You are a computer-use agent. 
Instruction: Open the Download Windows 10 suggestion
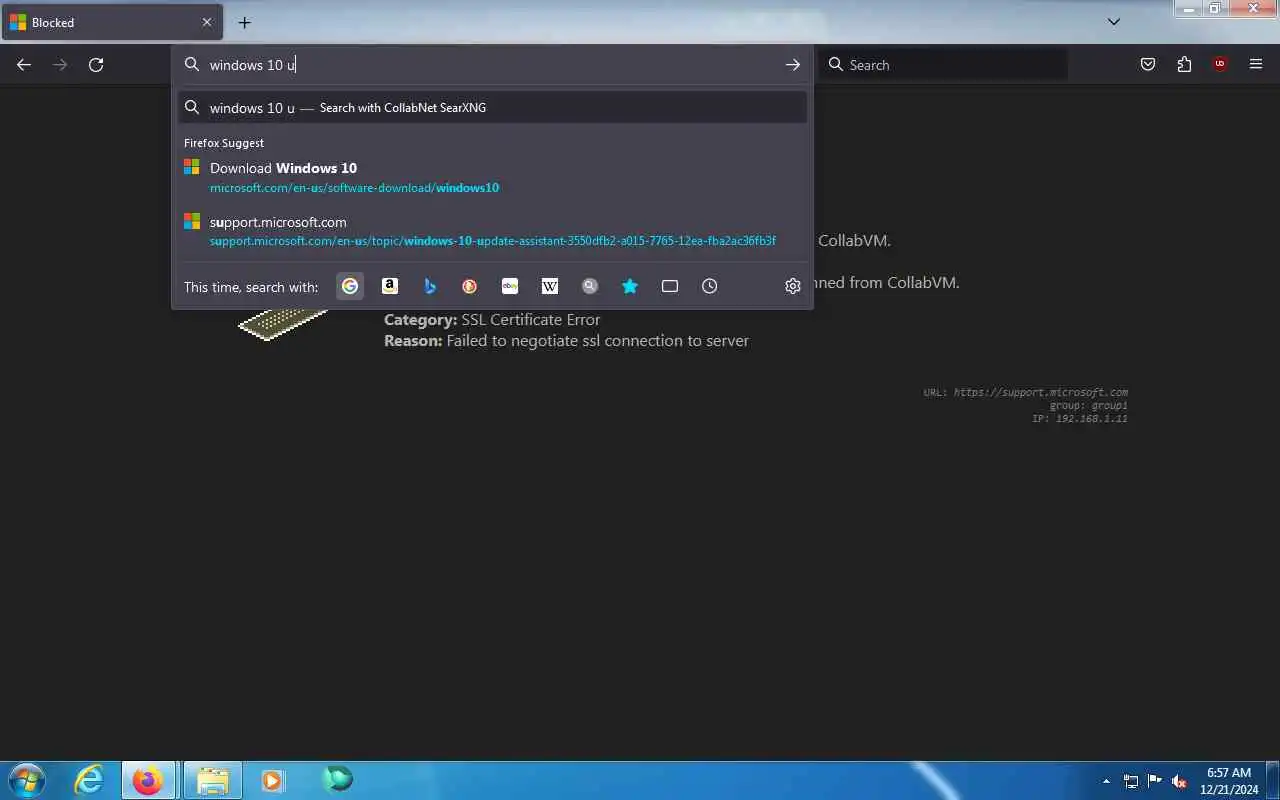[x=492, y=177]
